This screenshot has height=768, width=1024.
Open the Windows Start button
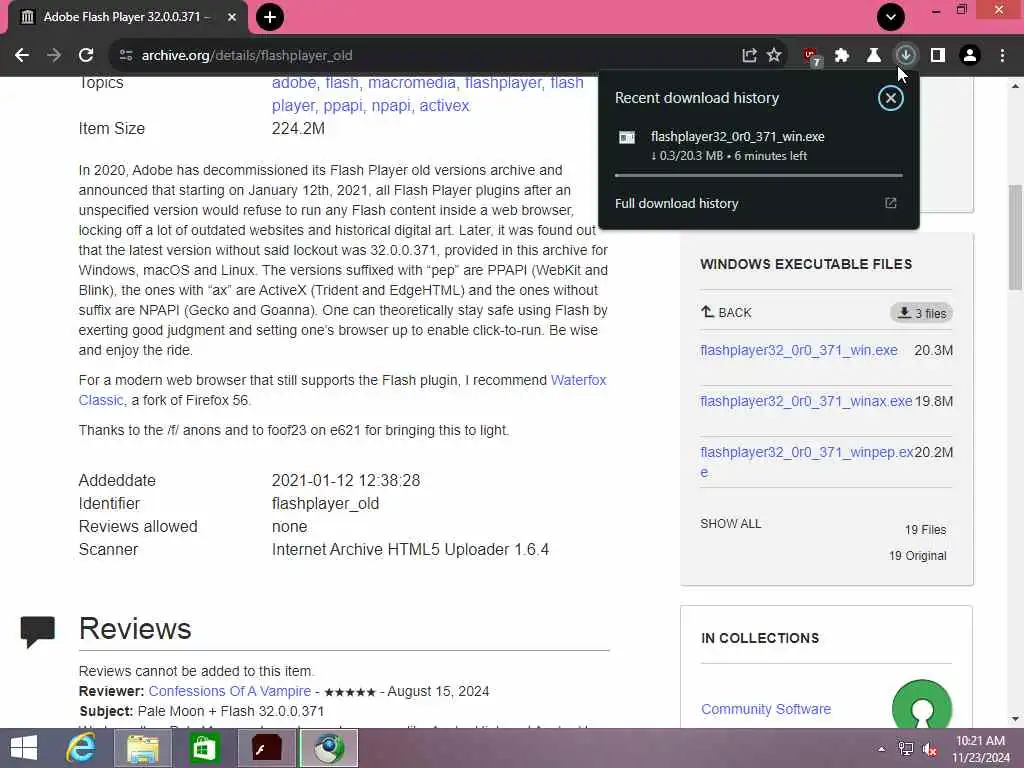click(x=24, y=748)
